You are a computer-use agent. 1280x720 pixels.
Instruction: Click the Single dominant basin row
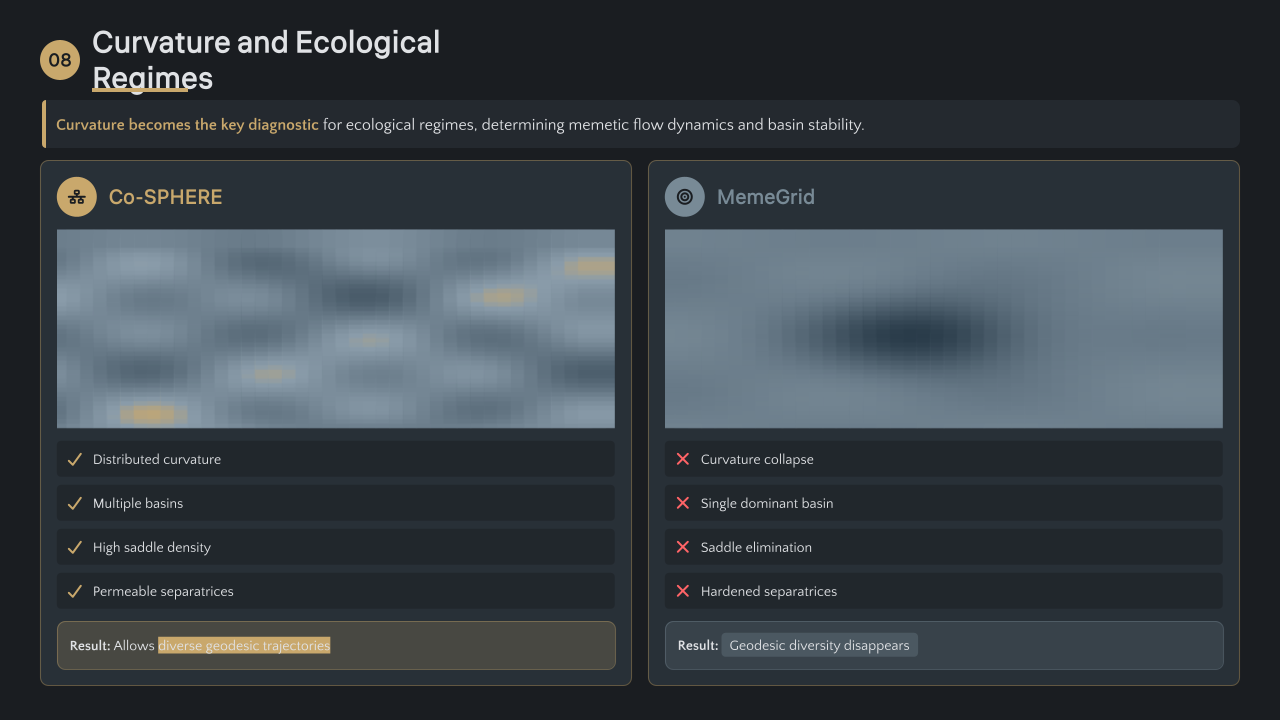coord(943,503)
